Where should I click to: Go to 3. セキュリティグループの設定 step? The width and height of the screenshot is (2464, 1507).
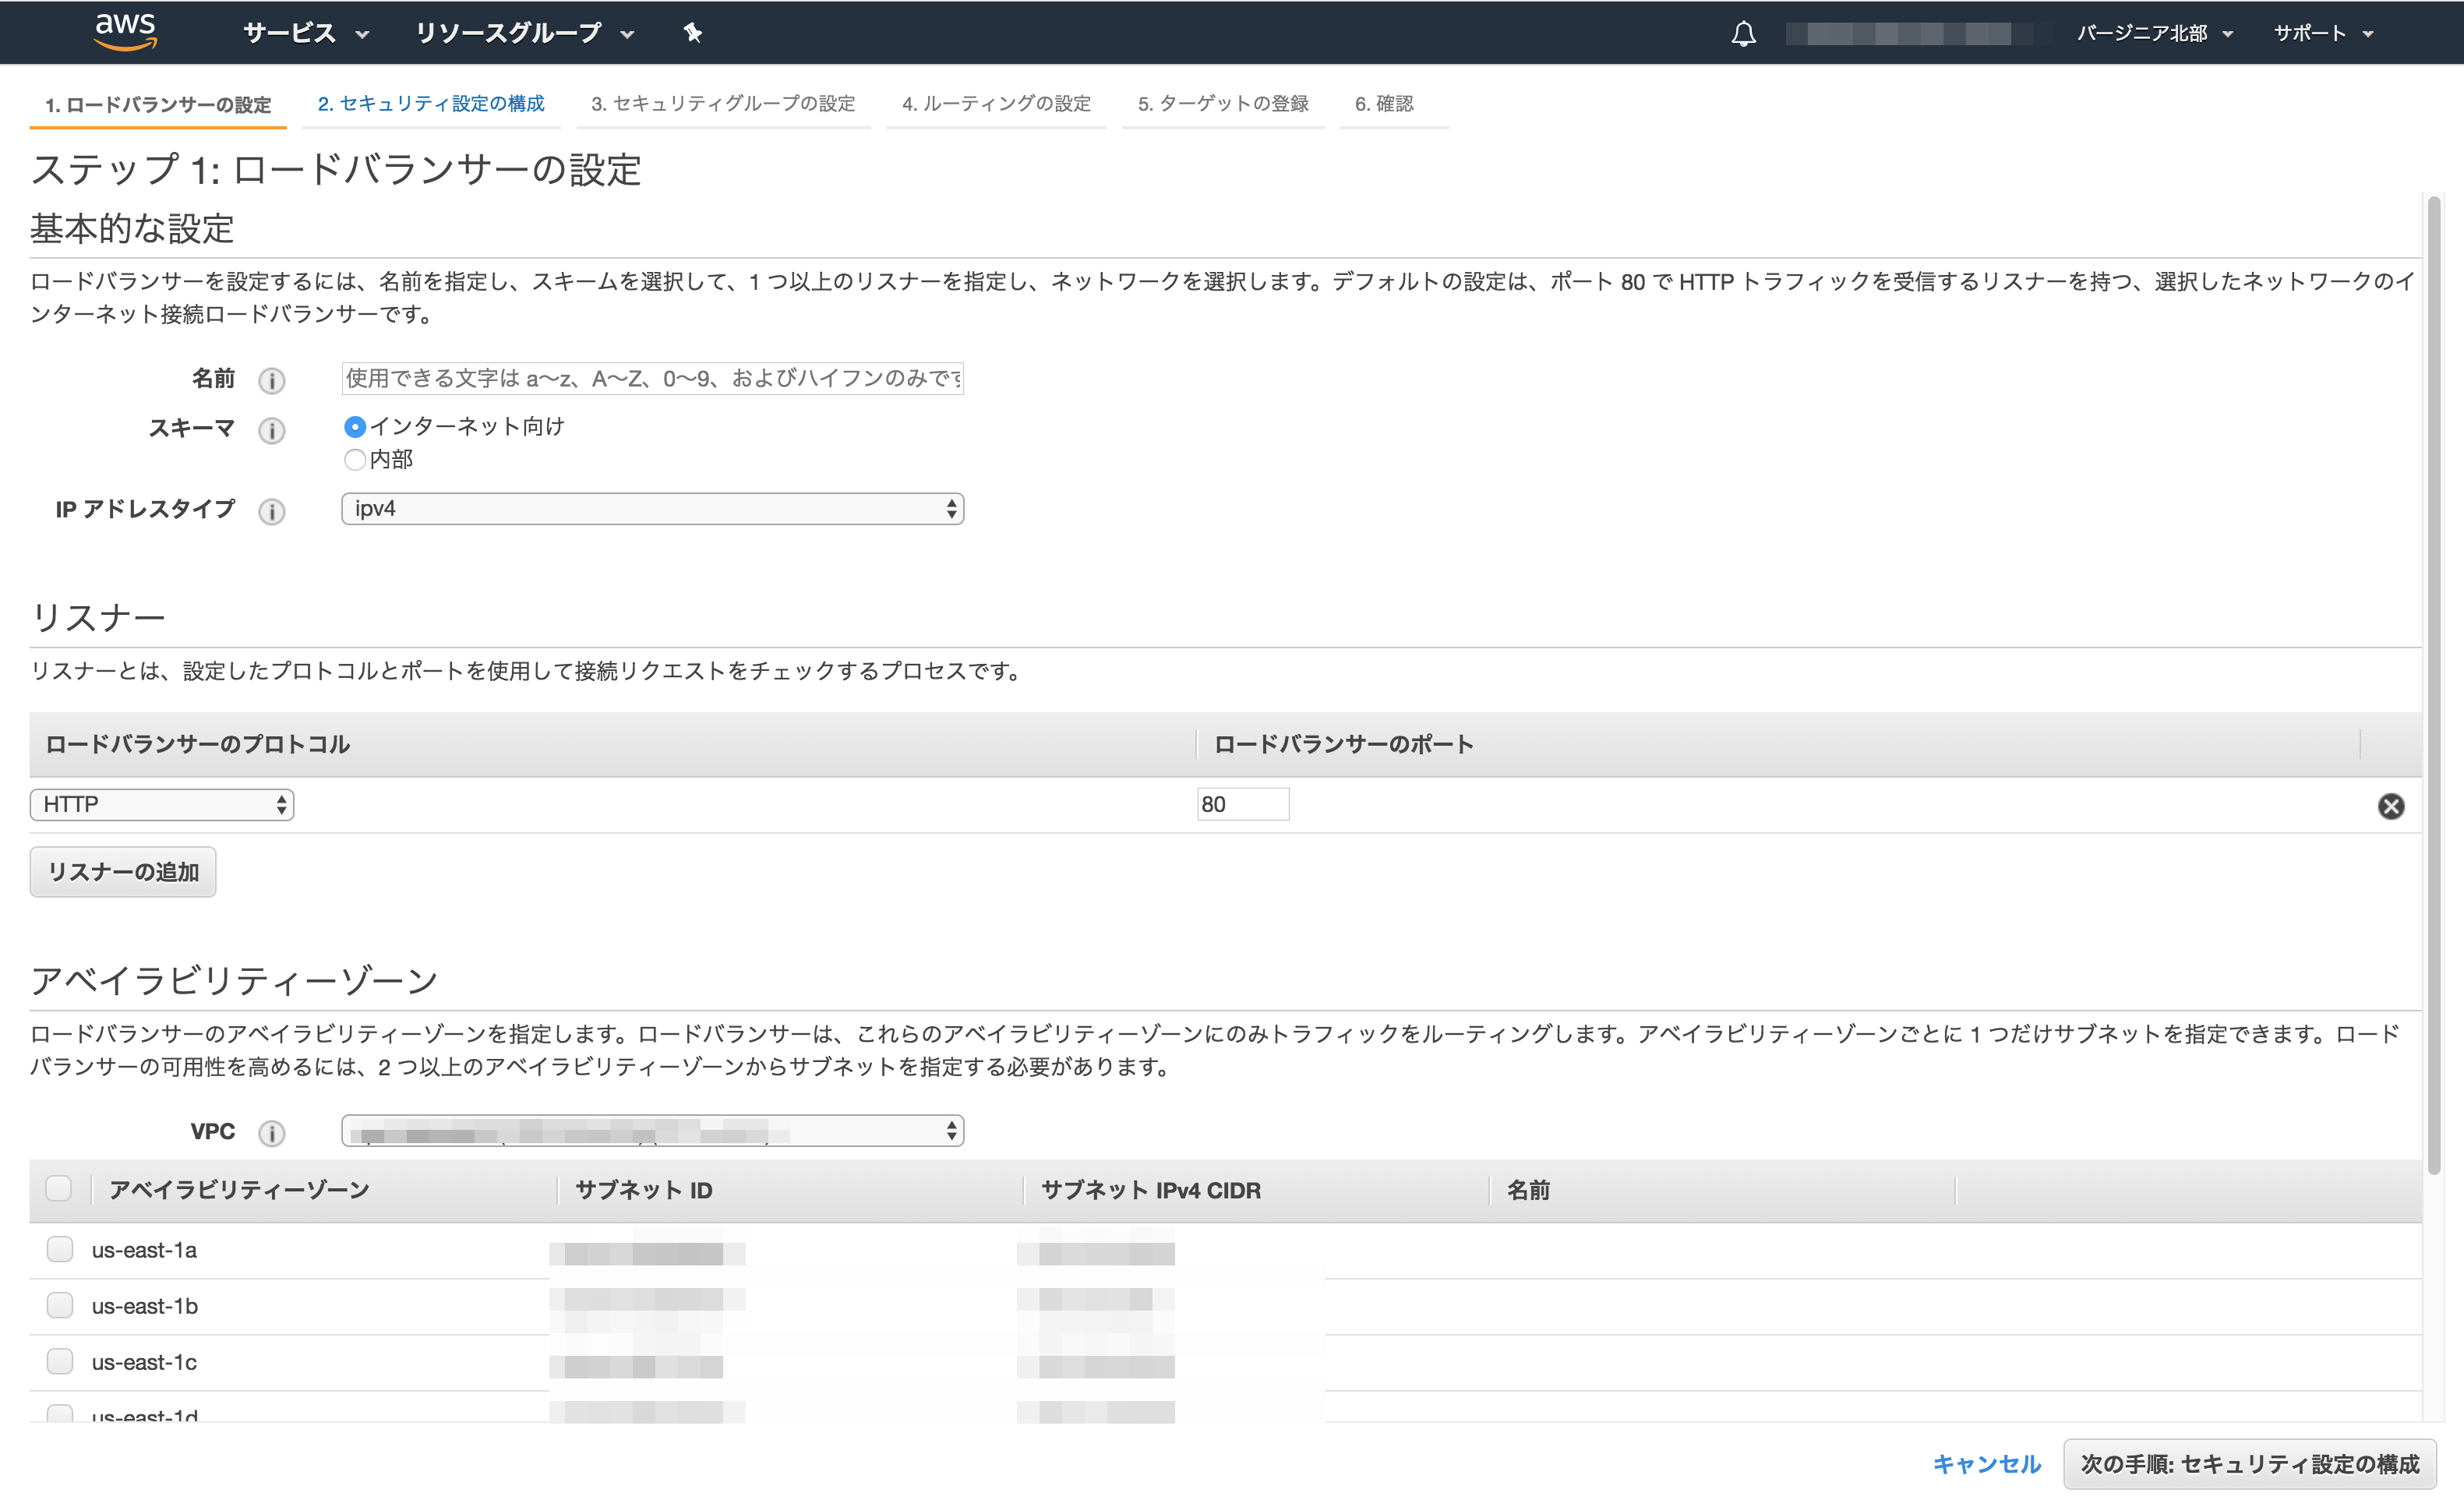(x=723, y=103)
